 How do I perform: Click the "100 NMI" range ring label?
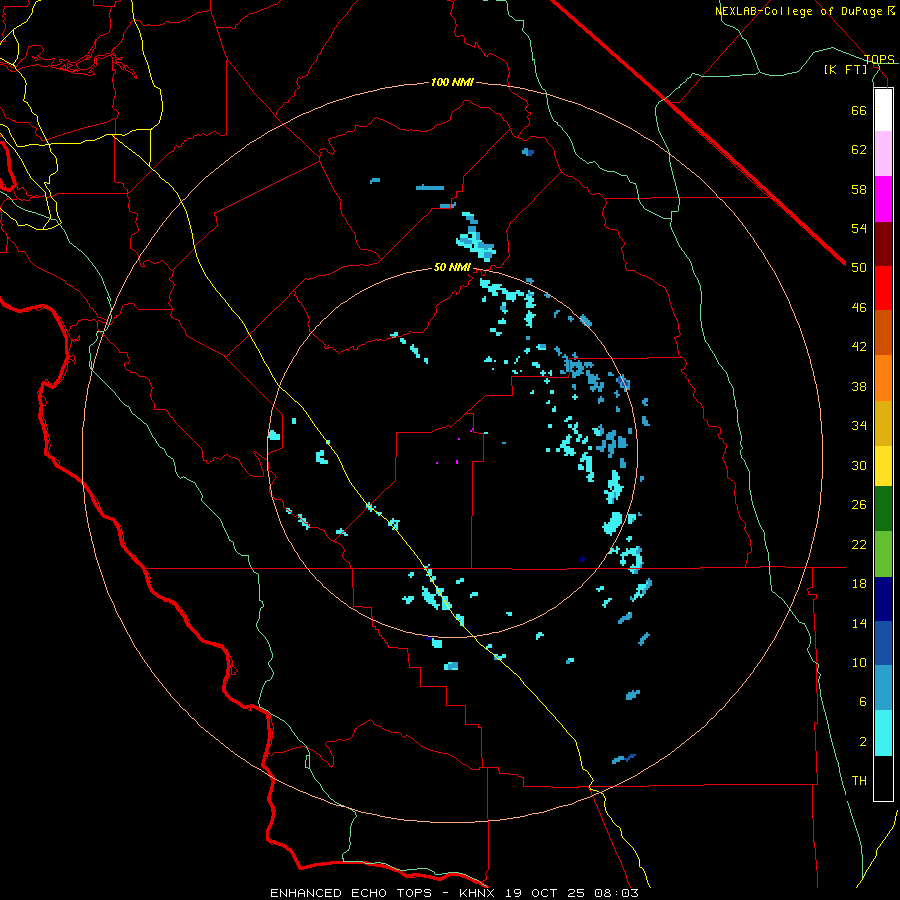click(x=452, y=82)
